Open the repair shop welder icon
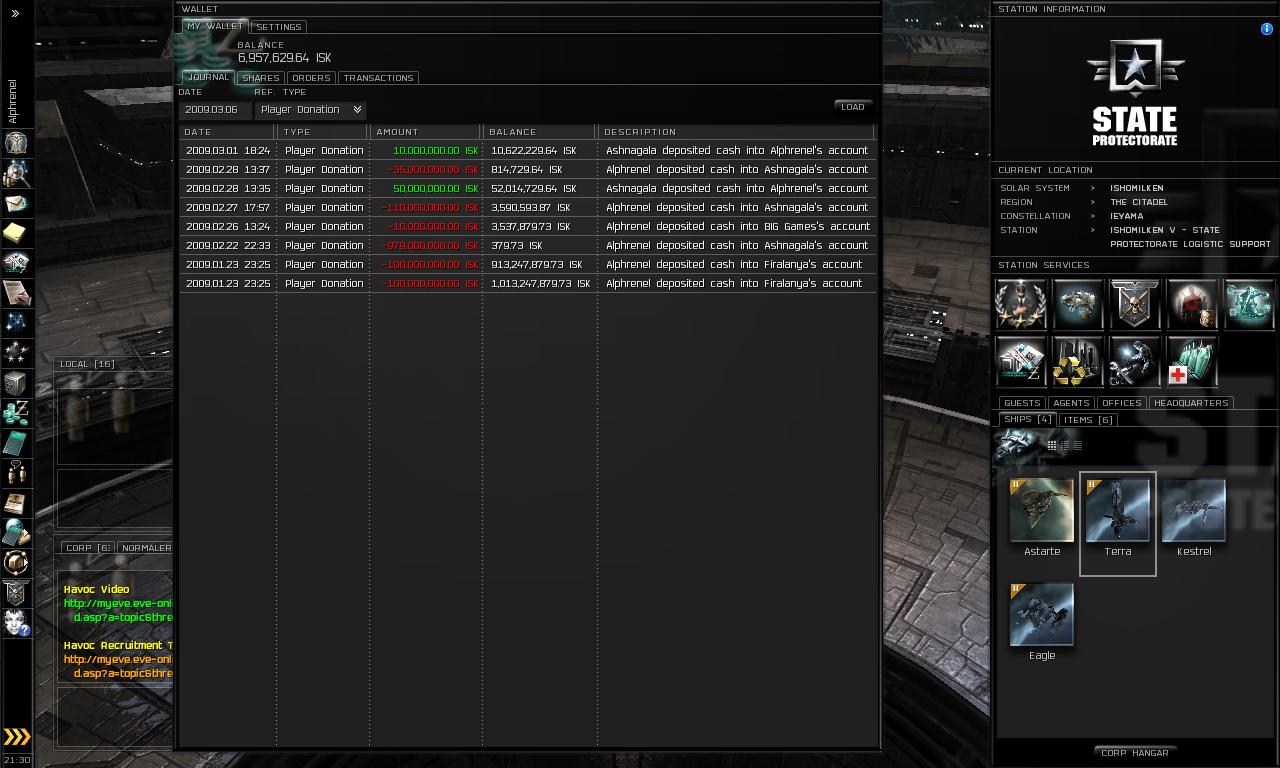1280x768 pixels. pyautogui.click(x=1135, y=361)
